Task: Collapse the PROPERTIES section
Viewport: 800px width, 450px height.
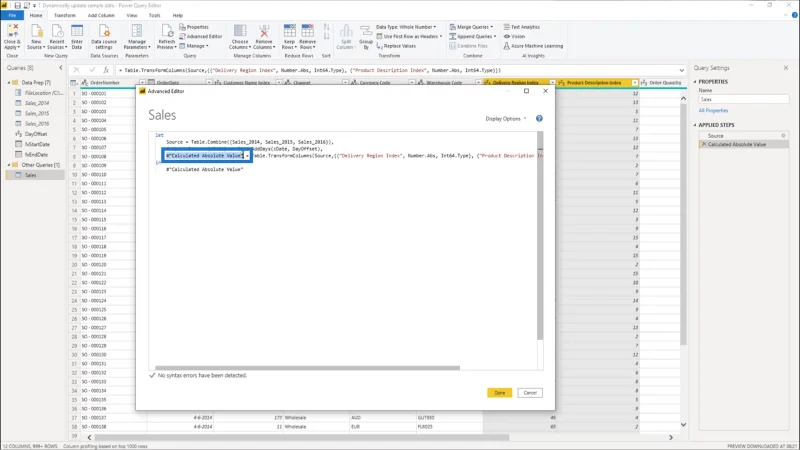Action: (695, 82)
